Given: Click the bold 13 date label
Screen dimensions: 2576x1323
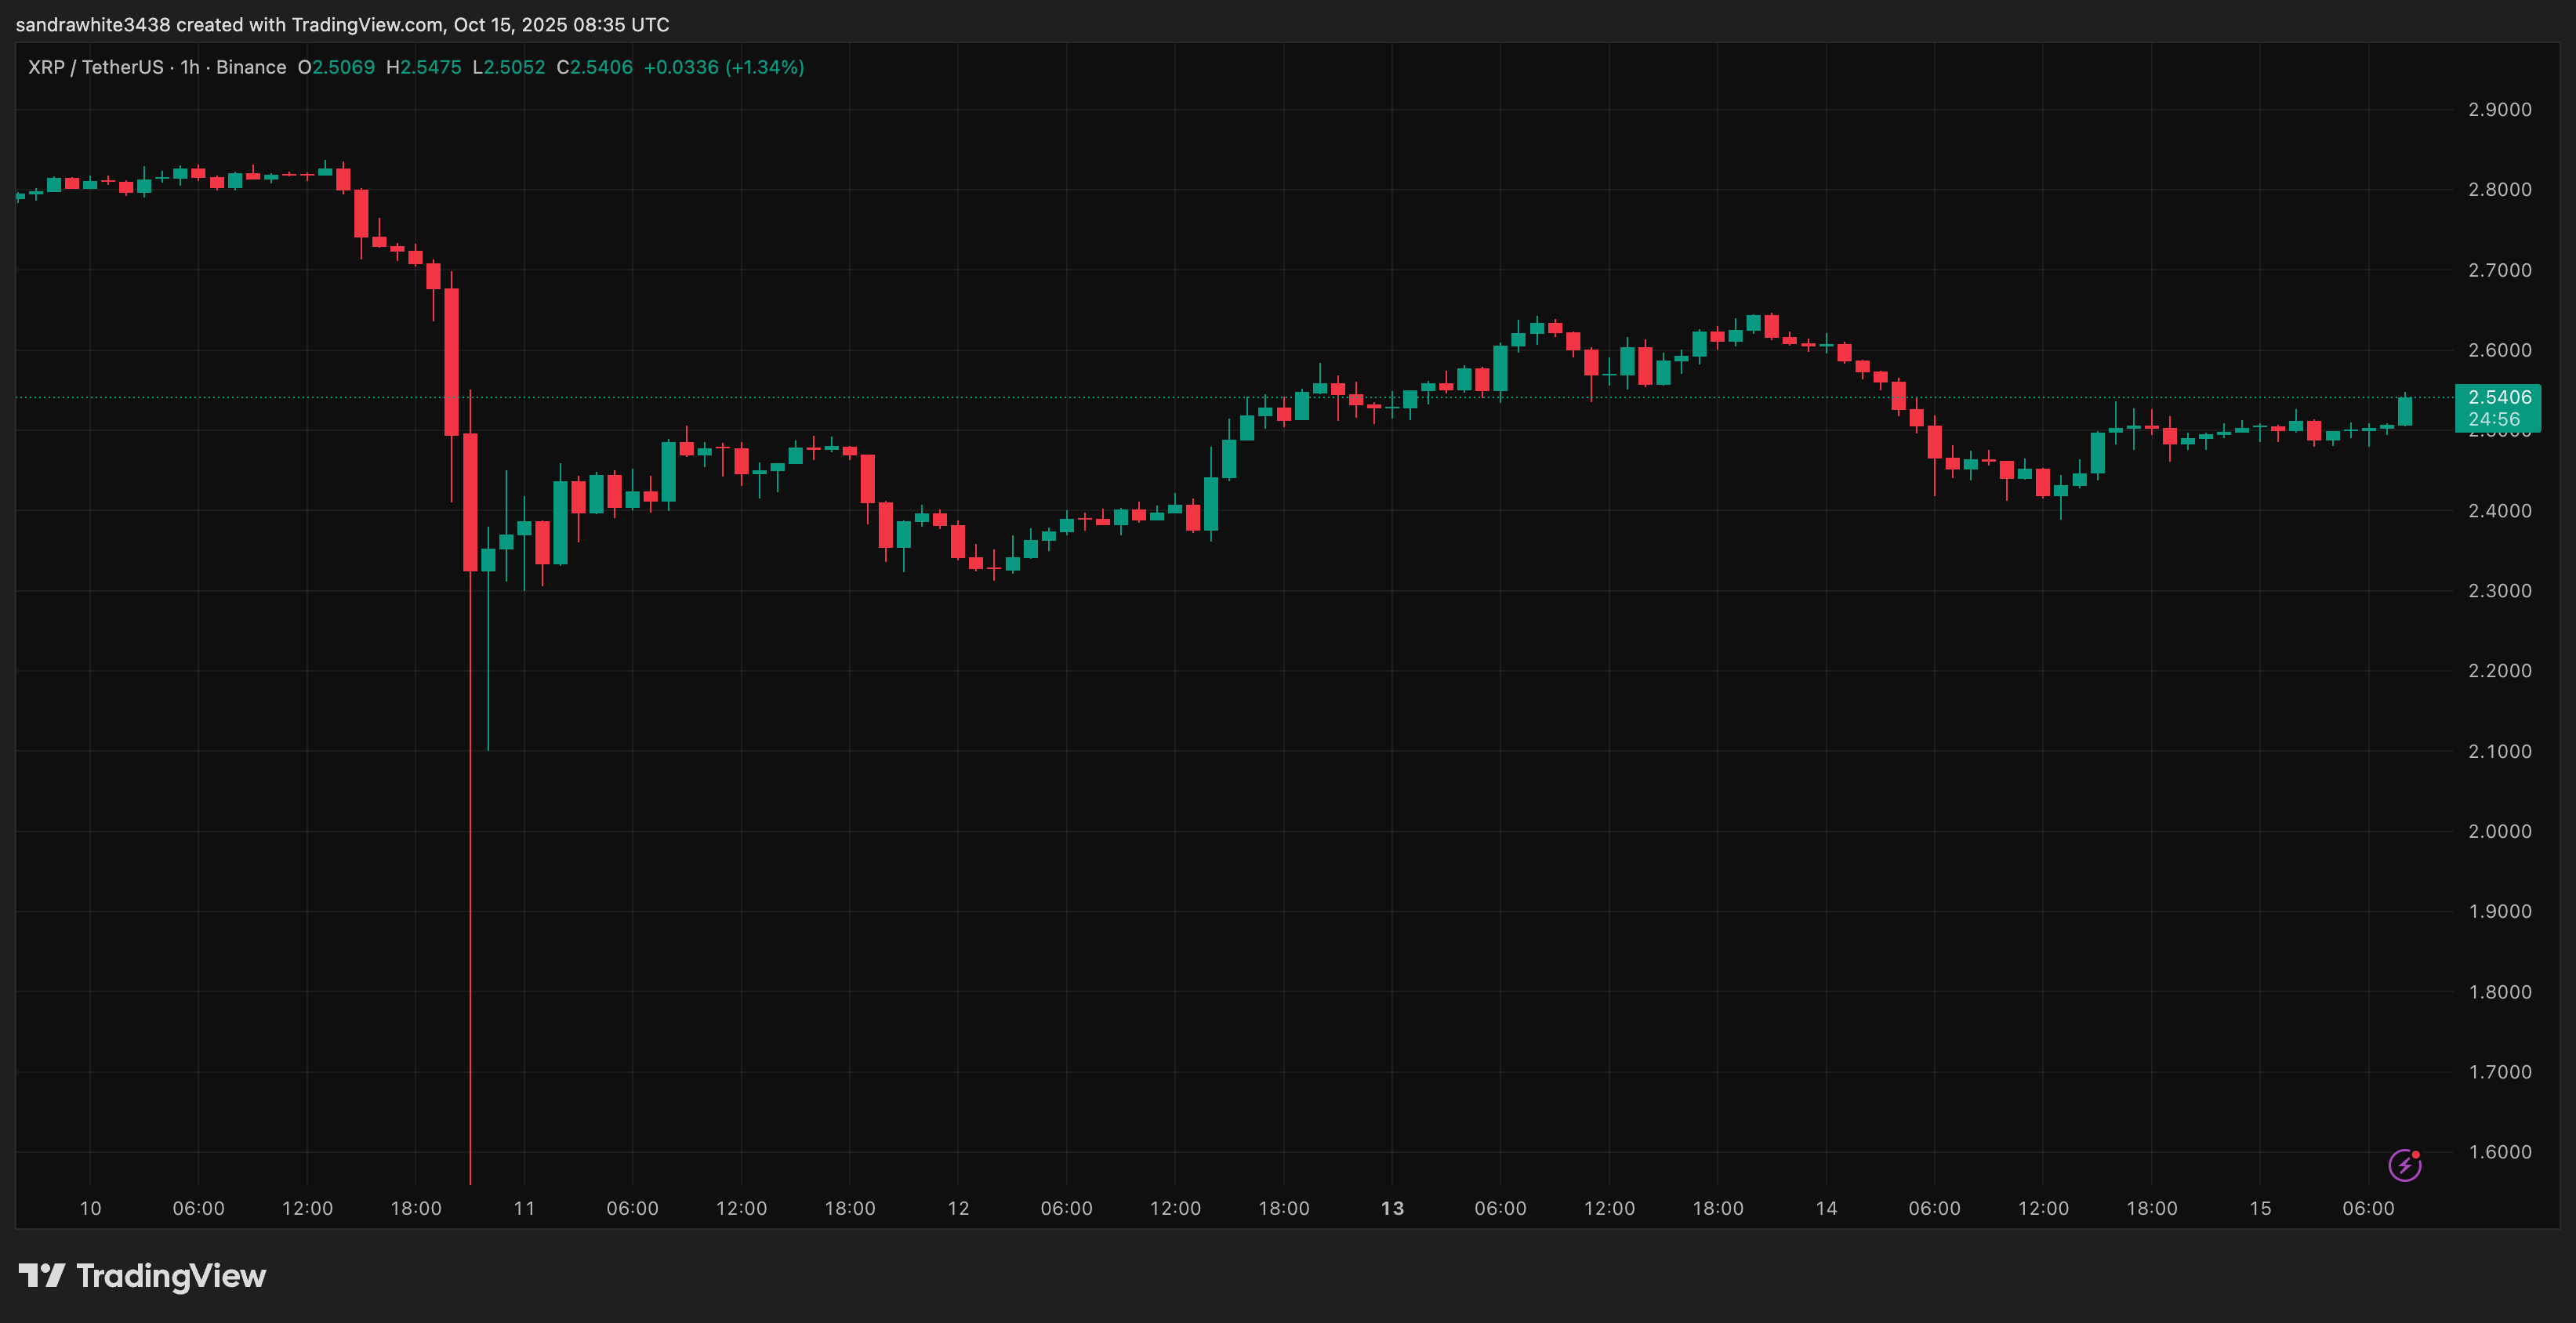Looking at the screenshot, I should 1392,1208.
